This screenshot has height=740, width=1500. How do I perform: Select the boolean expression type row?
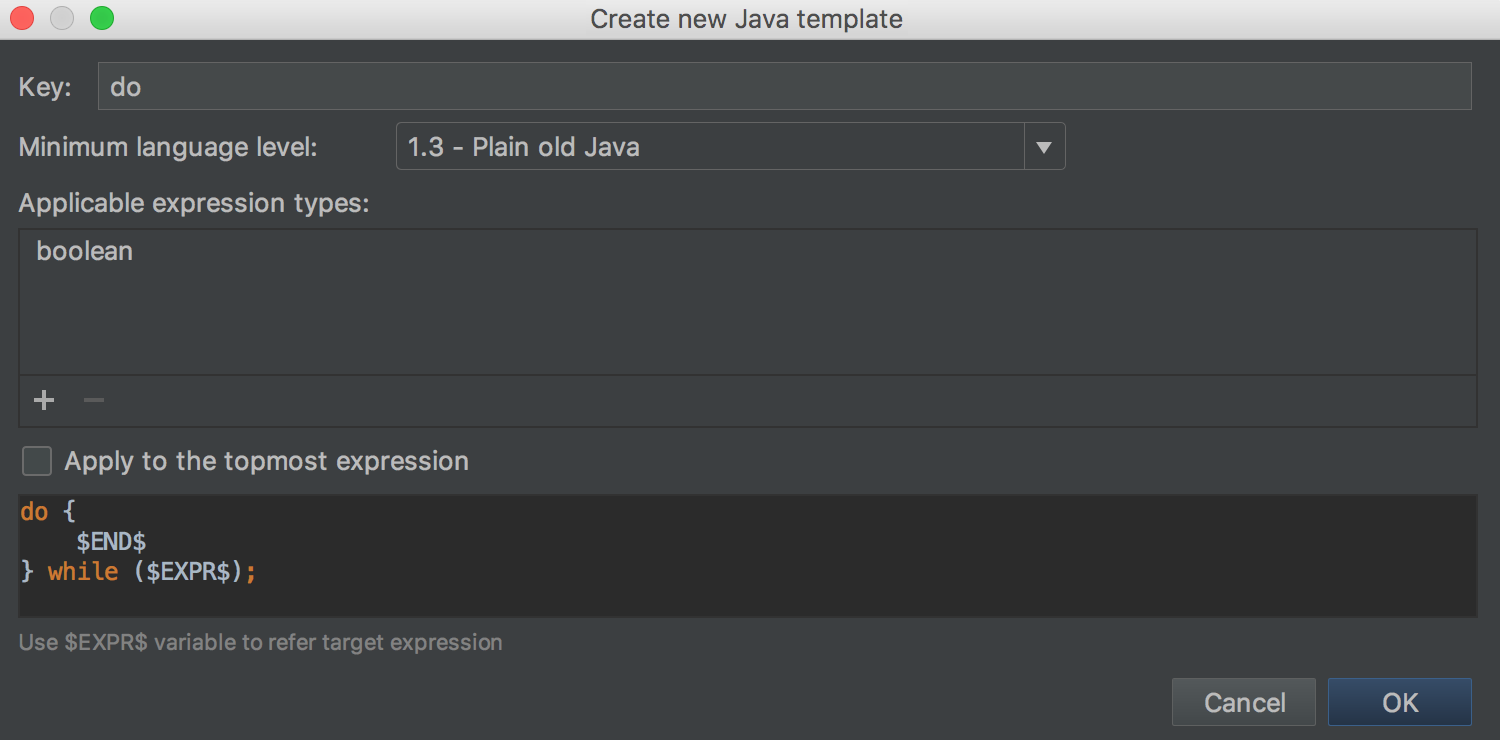(x=748, y=251)
